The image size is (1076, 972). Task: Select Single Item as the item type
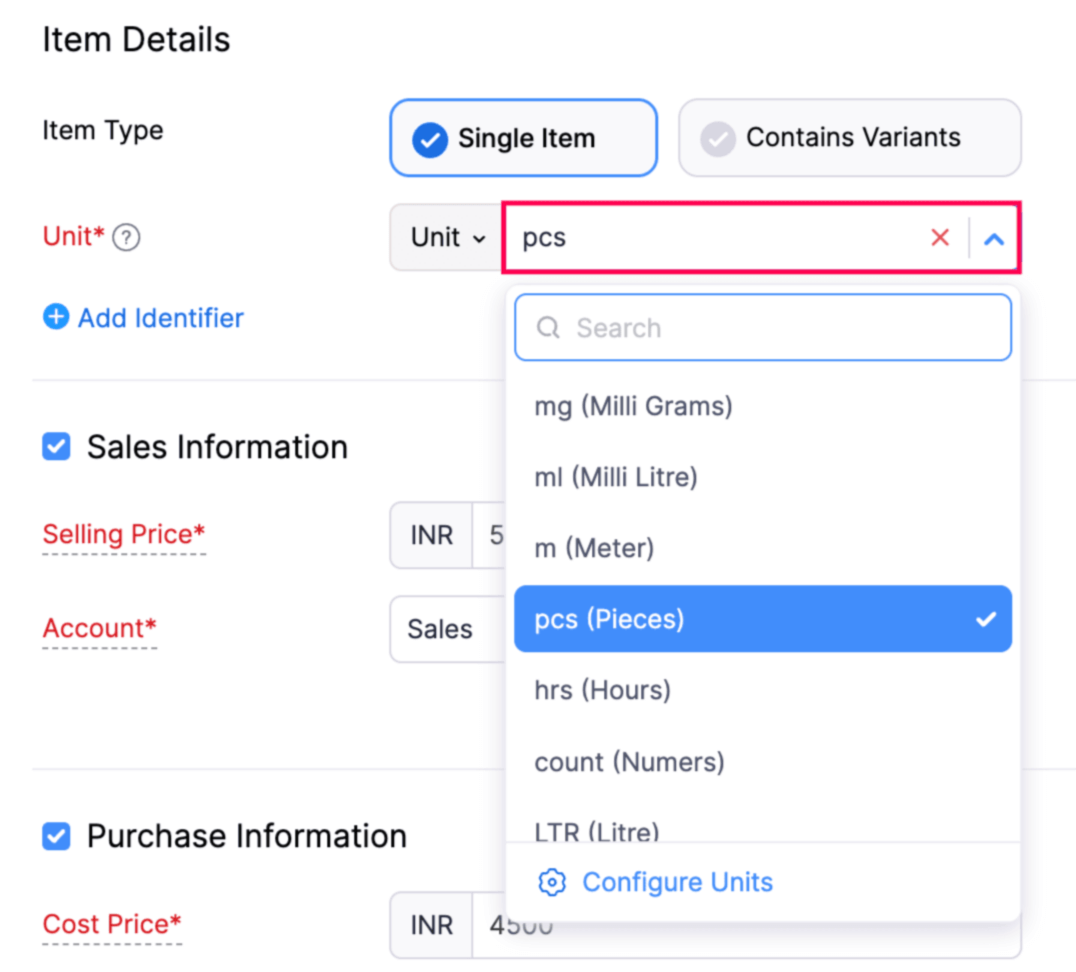522,138
